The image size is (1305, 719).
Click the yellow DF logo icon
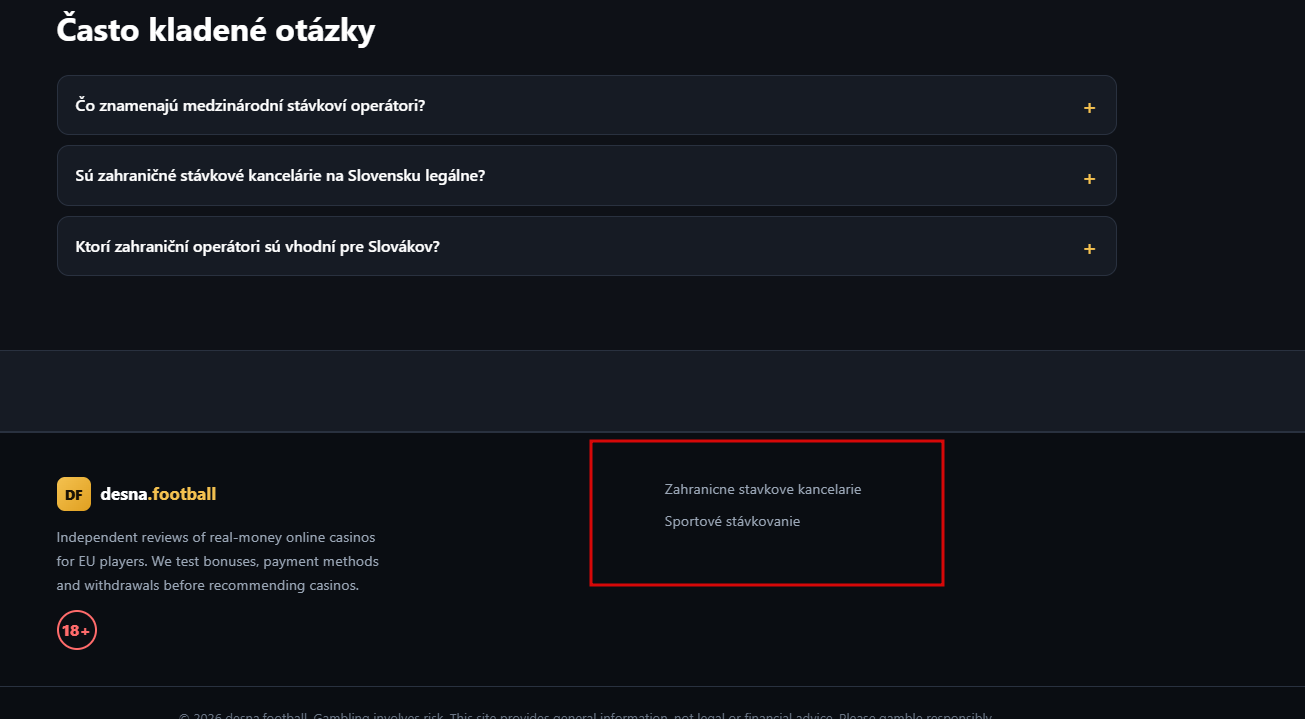click(x=74, y=494)
